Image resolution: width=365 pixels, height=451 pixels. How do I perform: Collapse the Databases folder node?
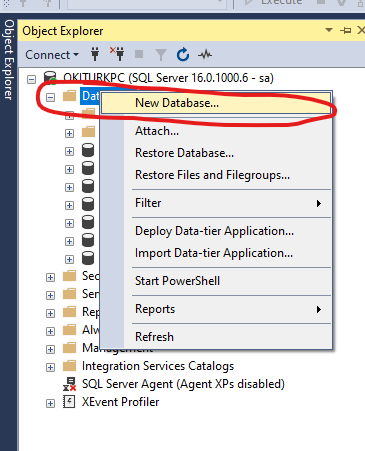[x=50, y=97]
